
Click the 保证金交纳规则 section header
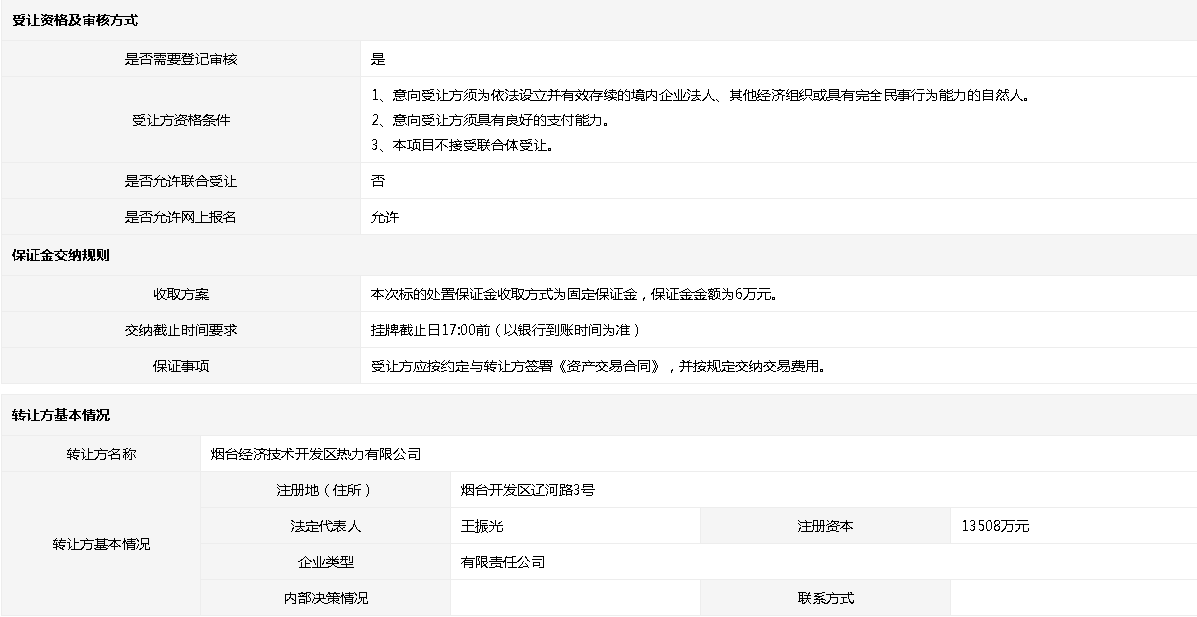(61, 255)
